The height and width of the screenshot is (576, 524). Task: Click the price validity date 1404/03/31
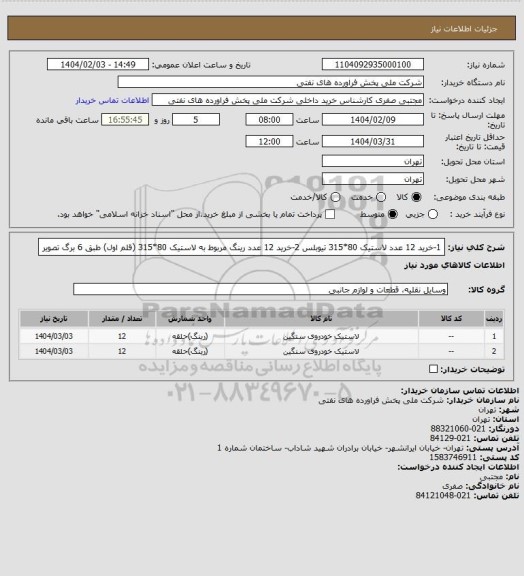tap(373, 141)
